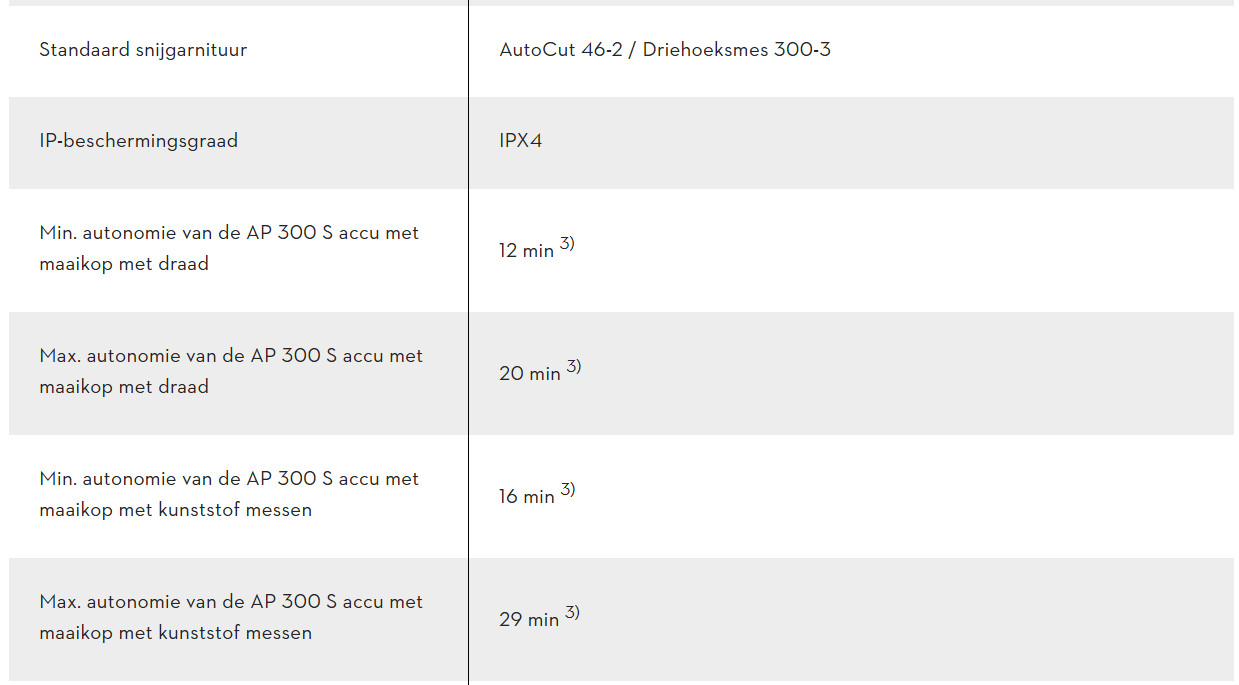Image resolution: width=1239 pixels, height=685 pixels.
Task: Open footnote 3) next to 29 min
Action: (x=572, y=613)
